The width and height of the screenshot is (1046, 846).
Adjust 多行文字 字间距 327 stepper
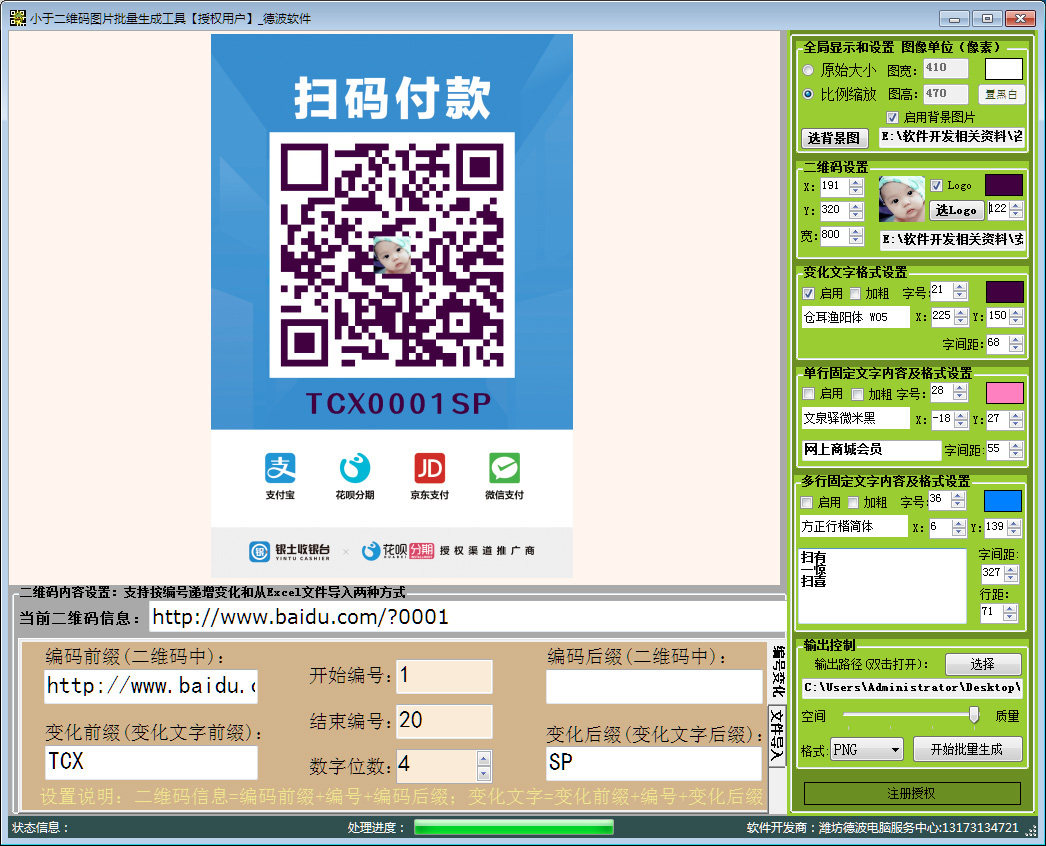[1011, 573]
